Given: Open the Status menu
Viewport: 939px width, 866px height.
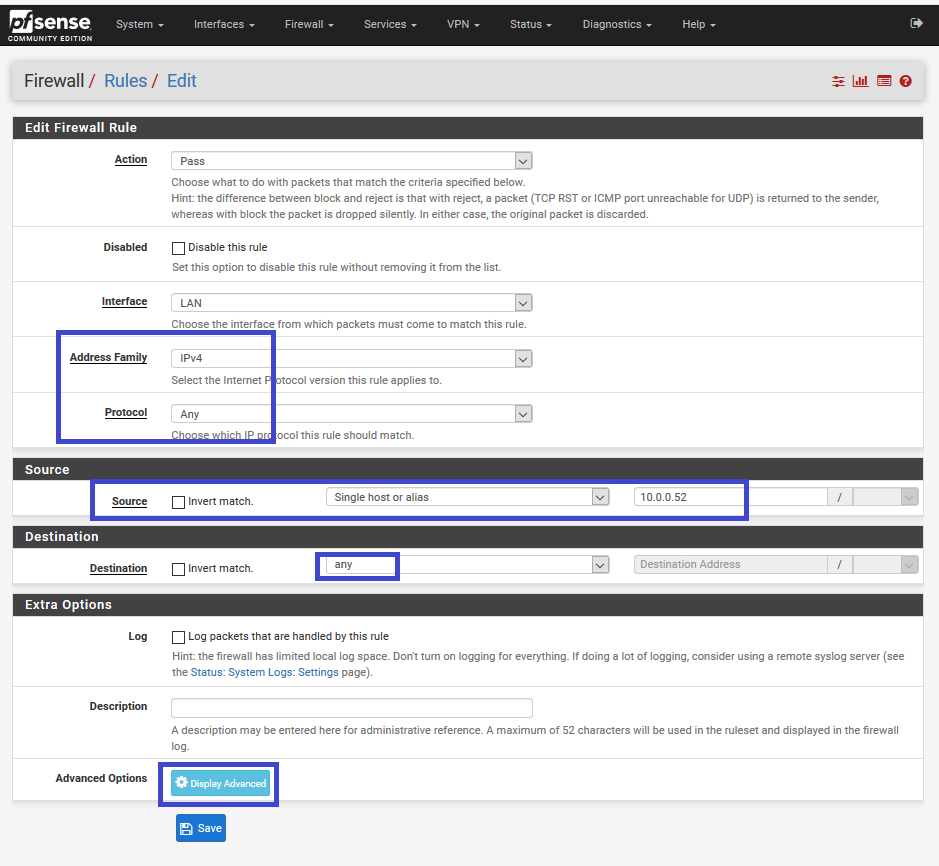Looking at the screenshot, I should tap(531, 25).
